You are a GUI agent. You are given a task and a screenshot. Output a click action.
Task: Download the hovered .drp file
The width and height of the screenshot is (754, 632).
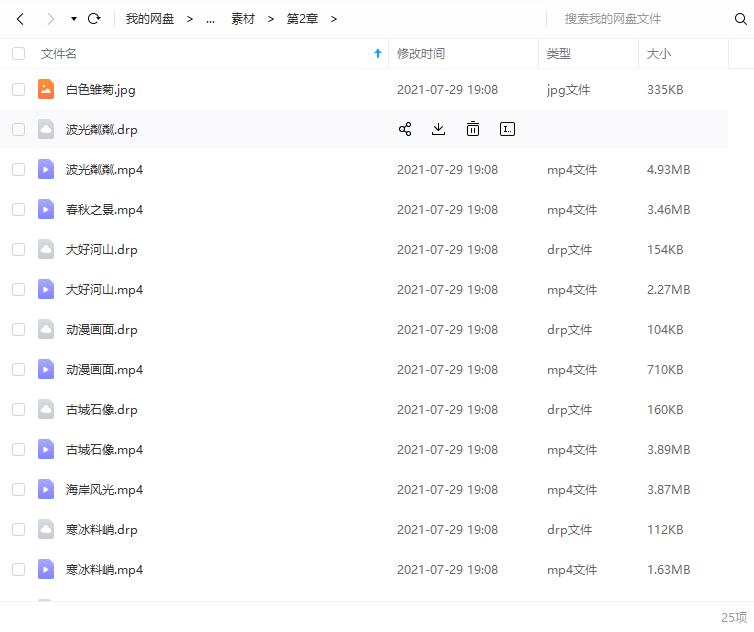point(438,129)
